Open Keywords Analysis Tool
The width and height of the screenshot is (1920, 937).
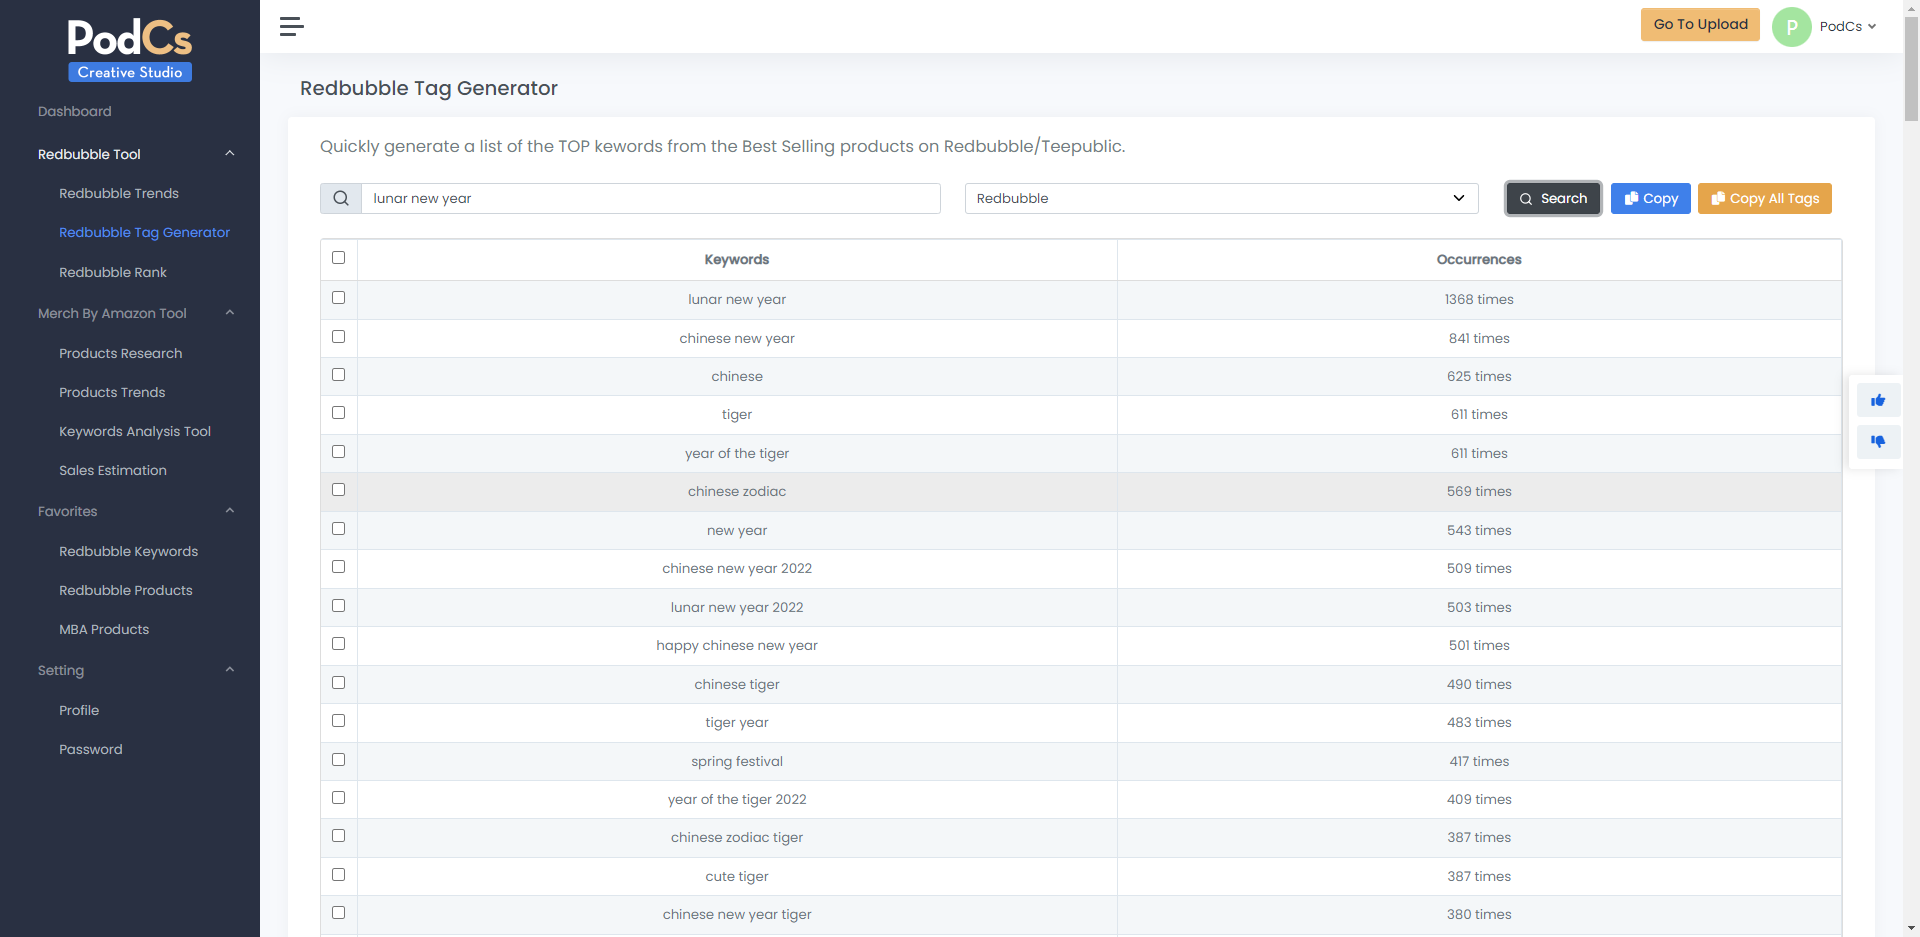click(135, 431)
